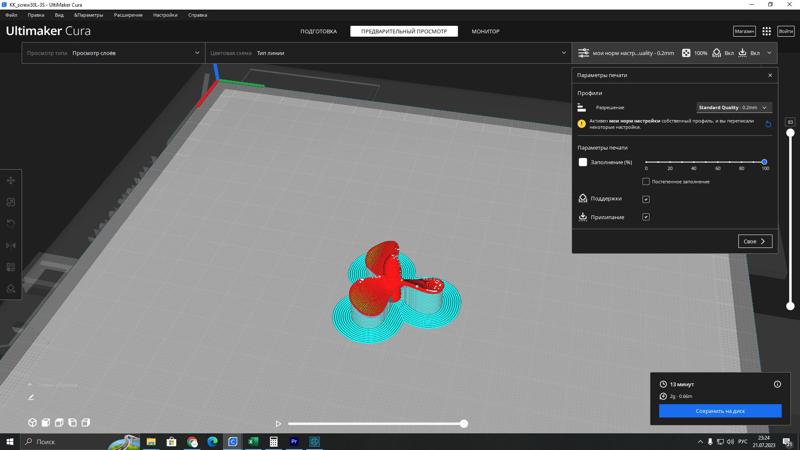
Task: Click the Заполнение infill pattern icon
Action: click(583, 162)
